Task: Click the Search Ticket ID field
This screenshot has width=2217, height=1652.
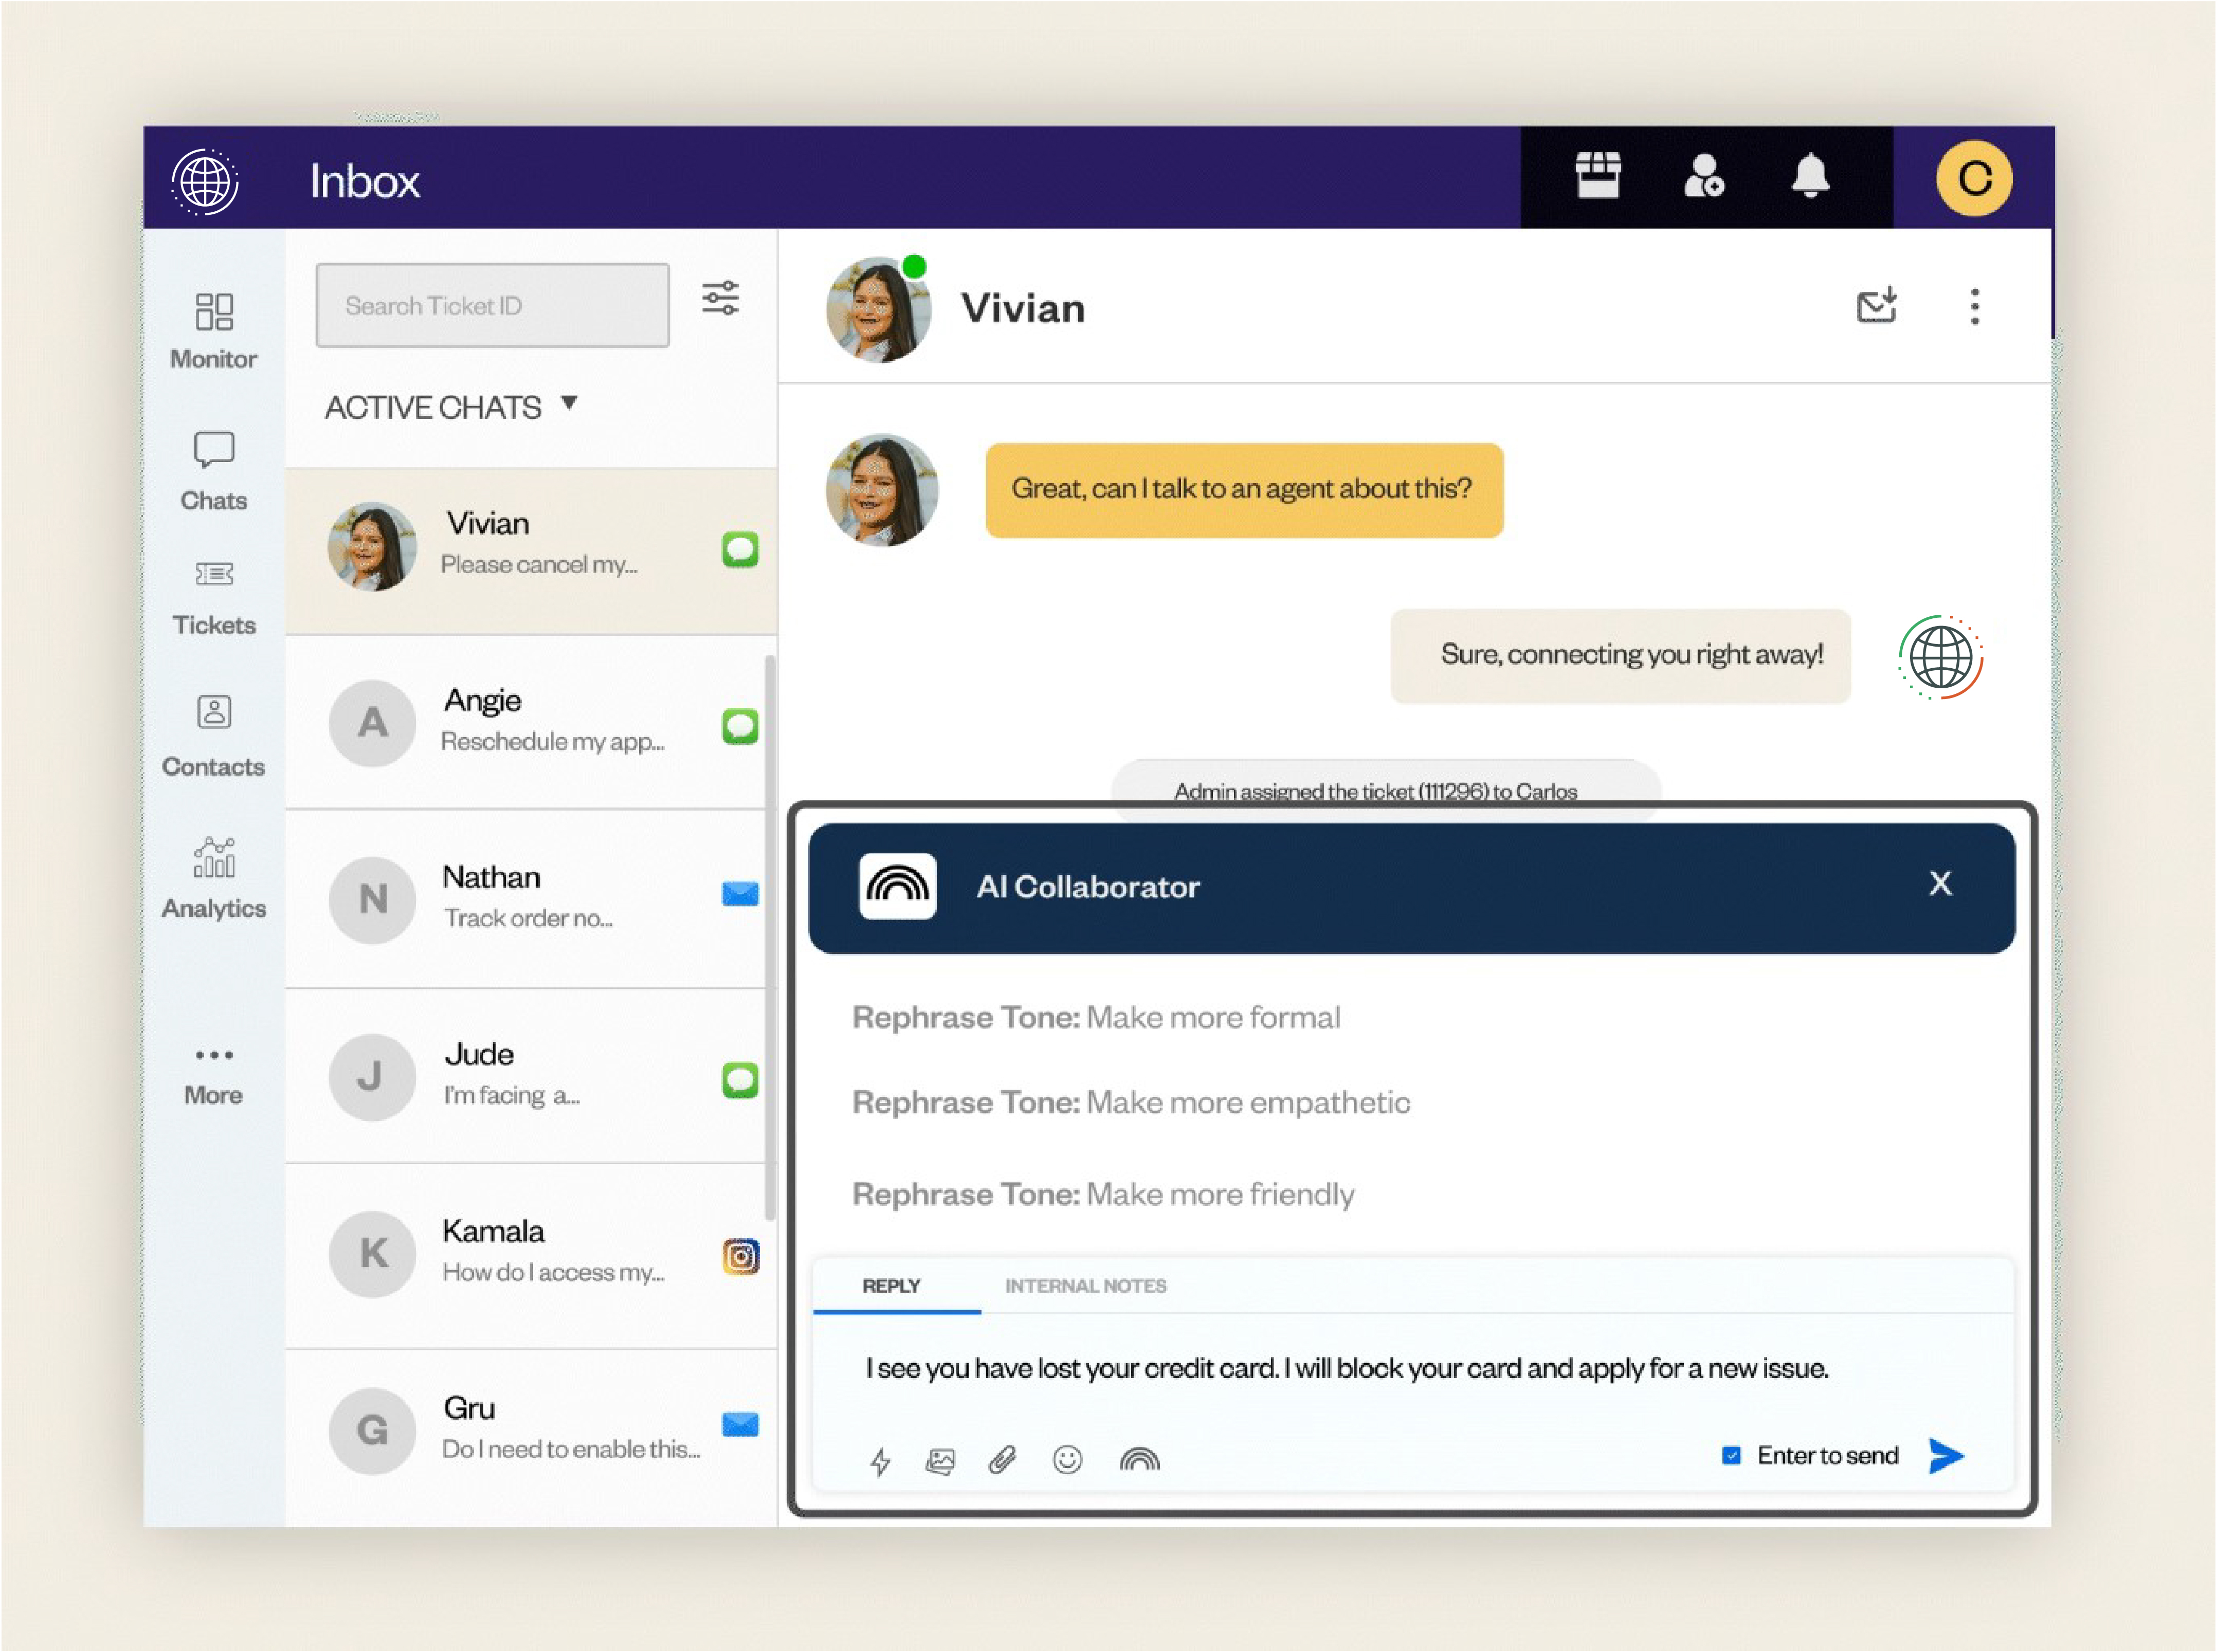Action: 492,306
